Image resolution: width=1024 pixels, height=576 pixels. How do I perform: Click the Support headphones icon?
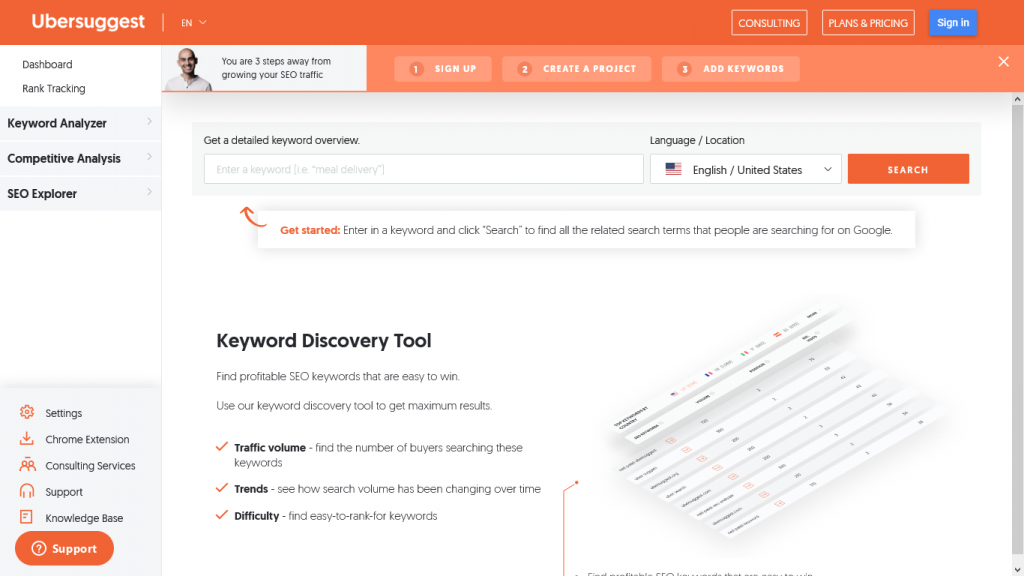click(27, 491)
